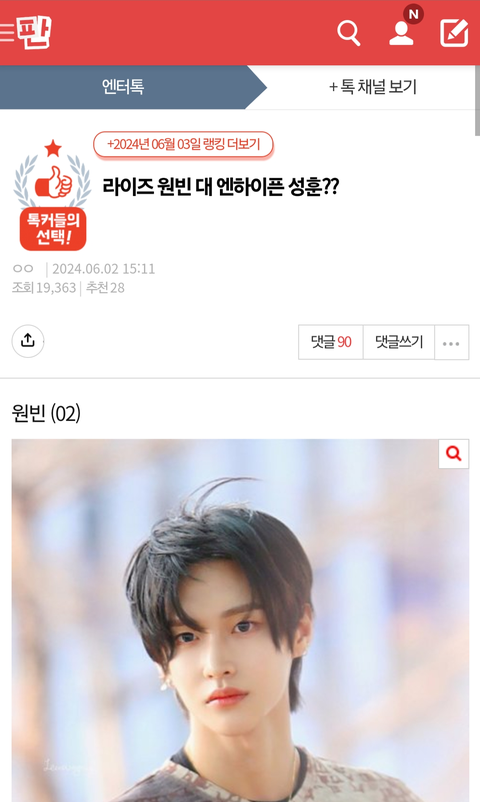Click the N notification badge

pos(413,14)
